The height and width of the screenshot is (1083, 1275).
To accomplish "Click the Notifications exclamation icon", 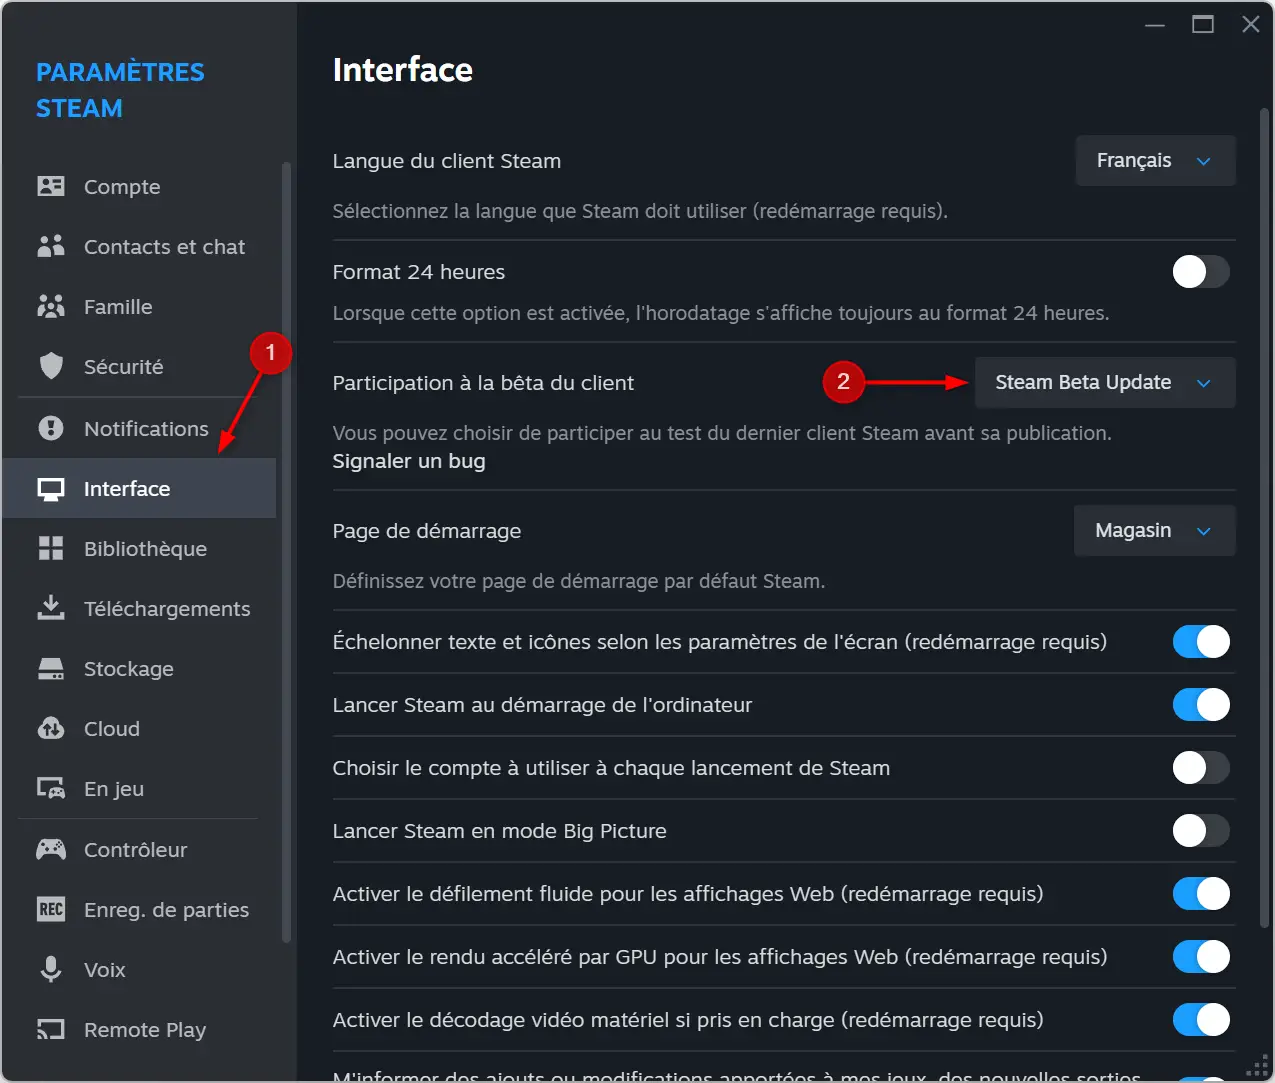I will 51,428.
